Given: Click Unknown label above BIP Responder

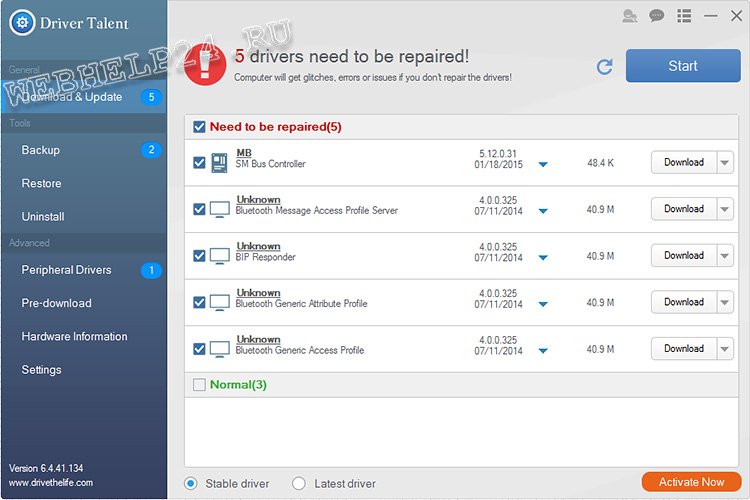Looking at the screenshot, I should tap(258, 246).
